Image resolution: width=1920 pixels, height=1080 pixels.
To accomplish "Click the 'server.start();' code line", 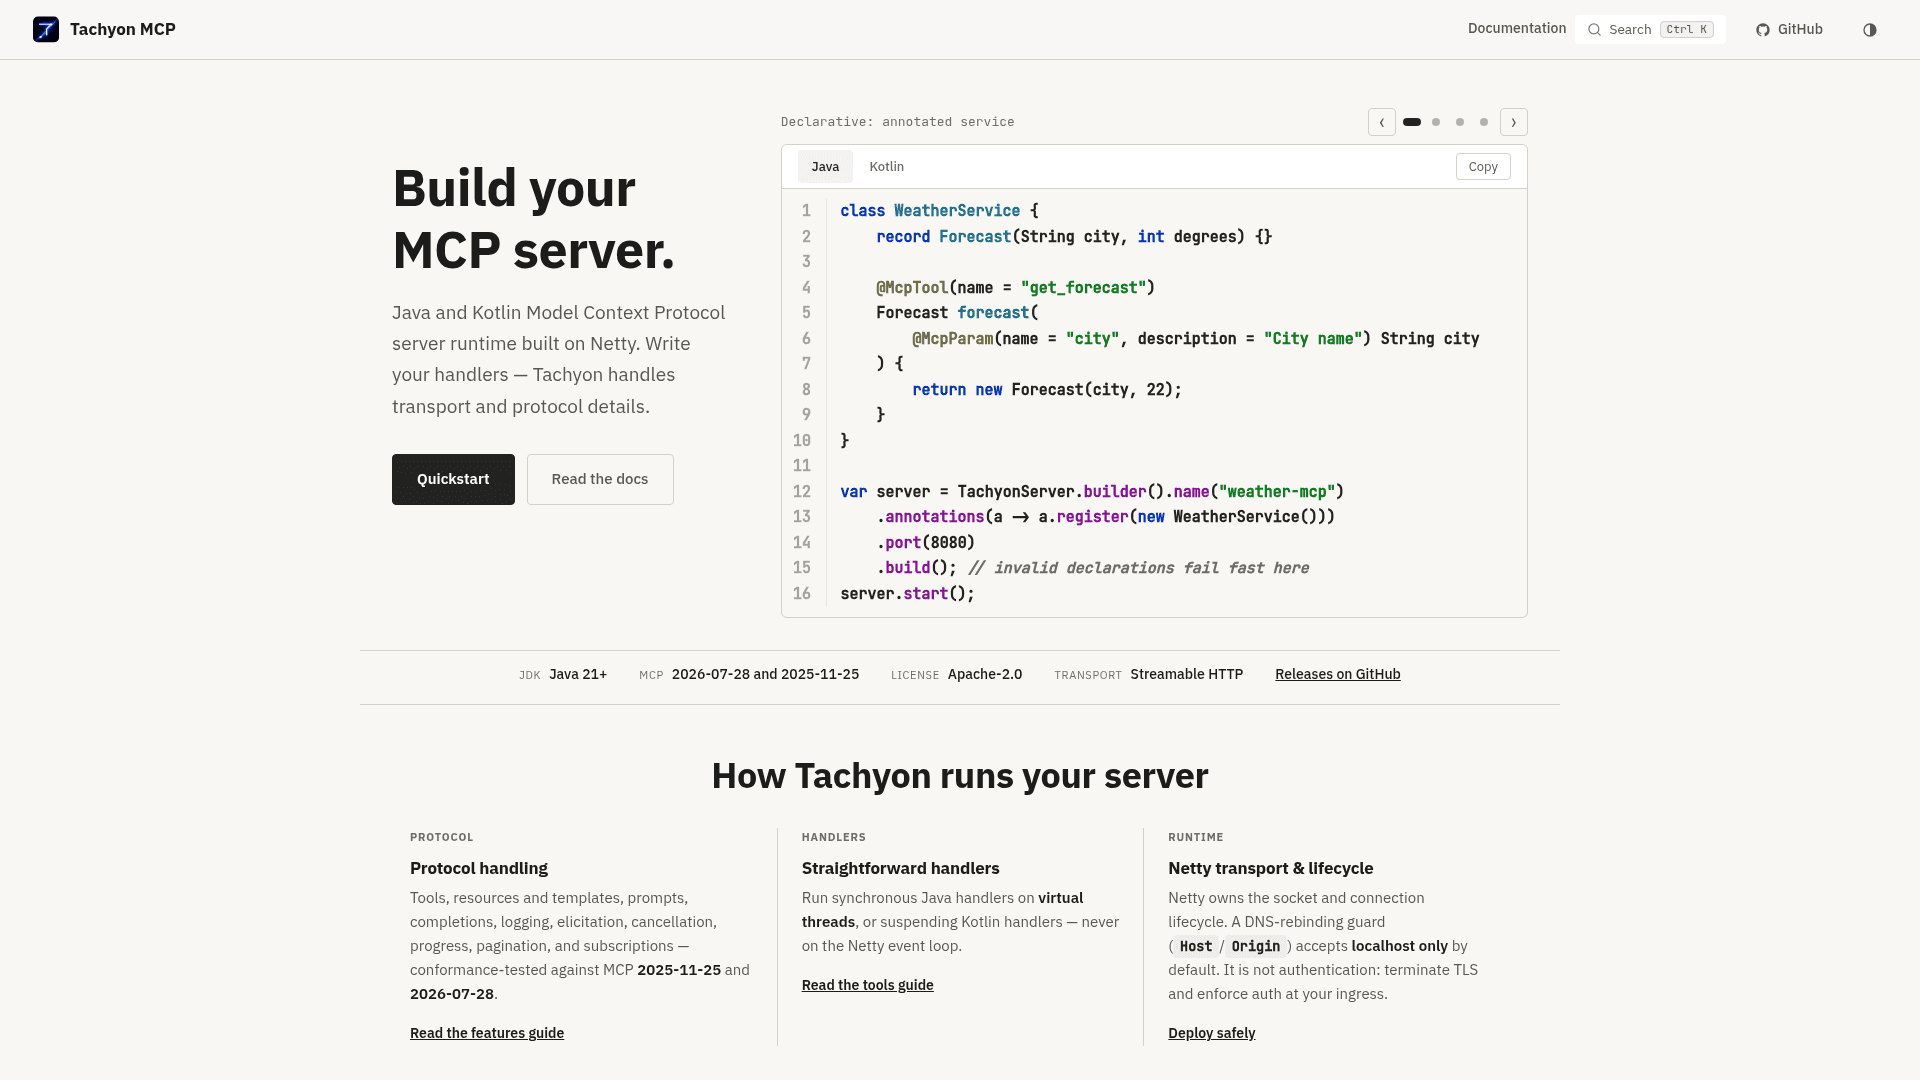I will pos(908,594).
